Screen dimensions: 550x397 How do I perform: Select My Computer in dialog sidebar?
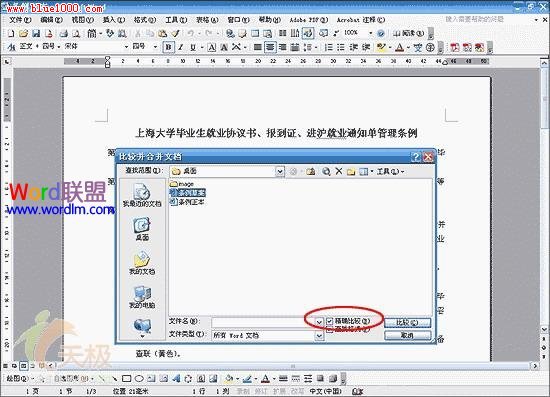coord(142,297)
